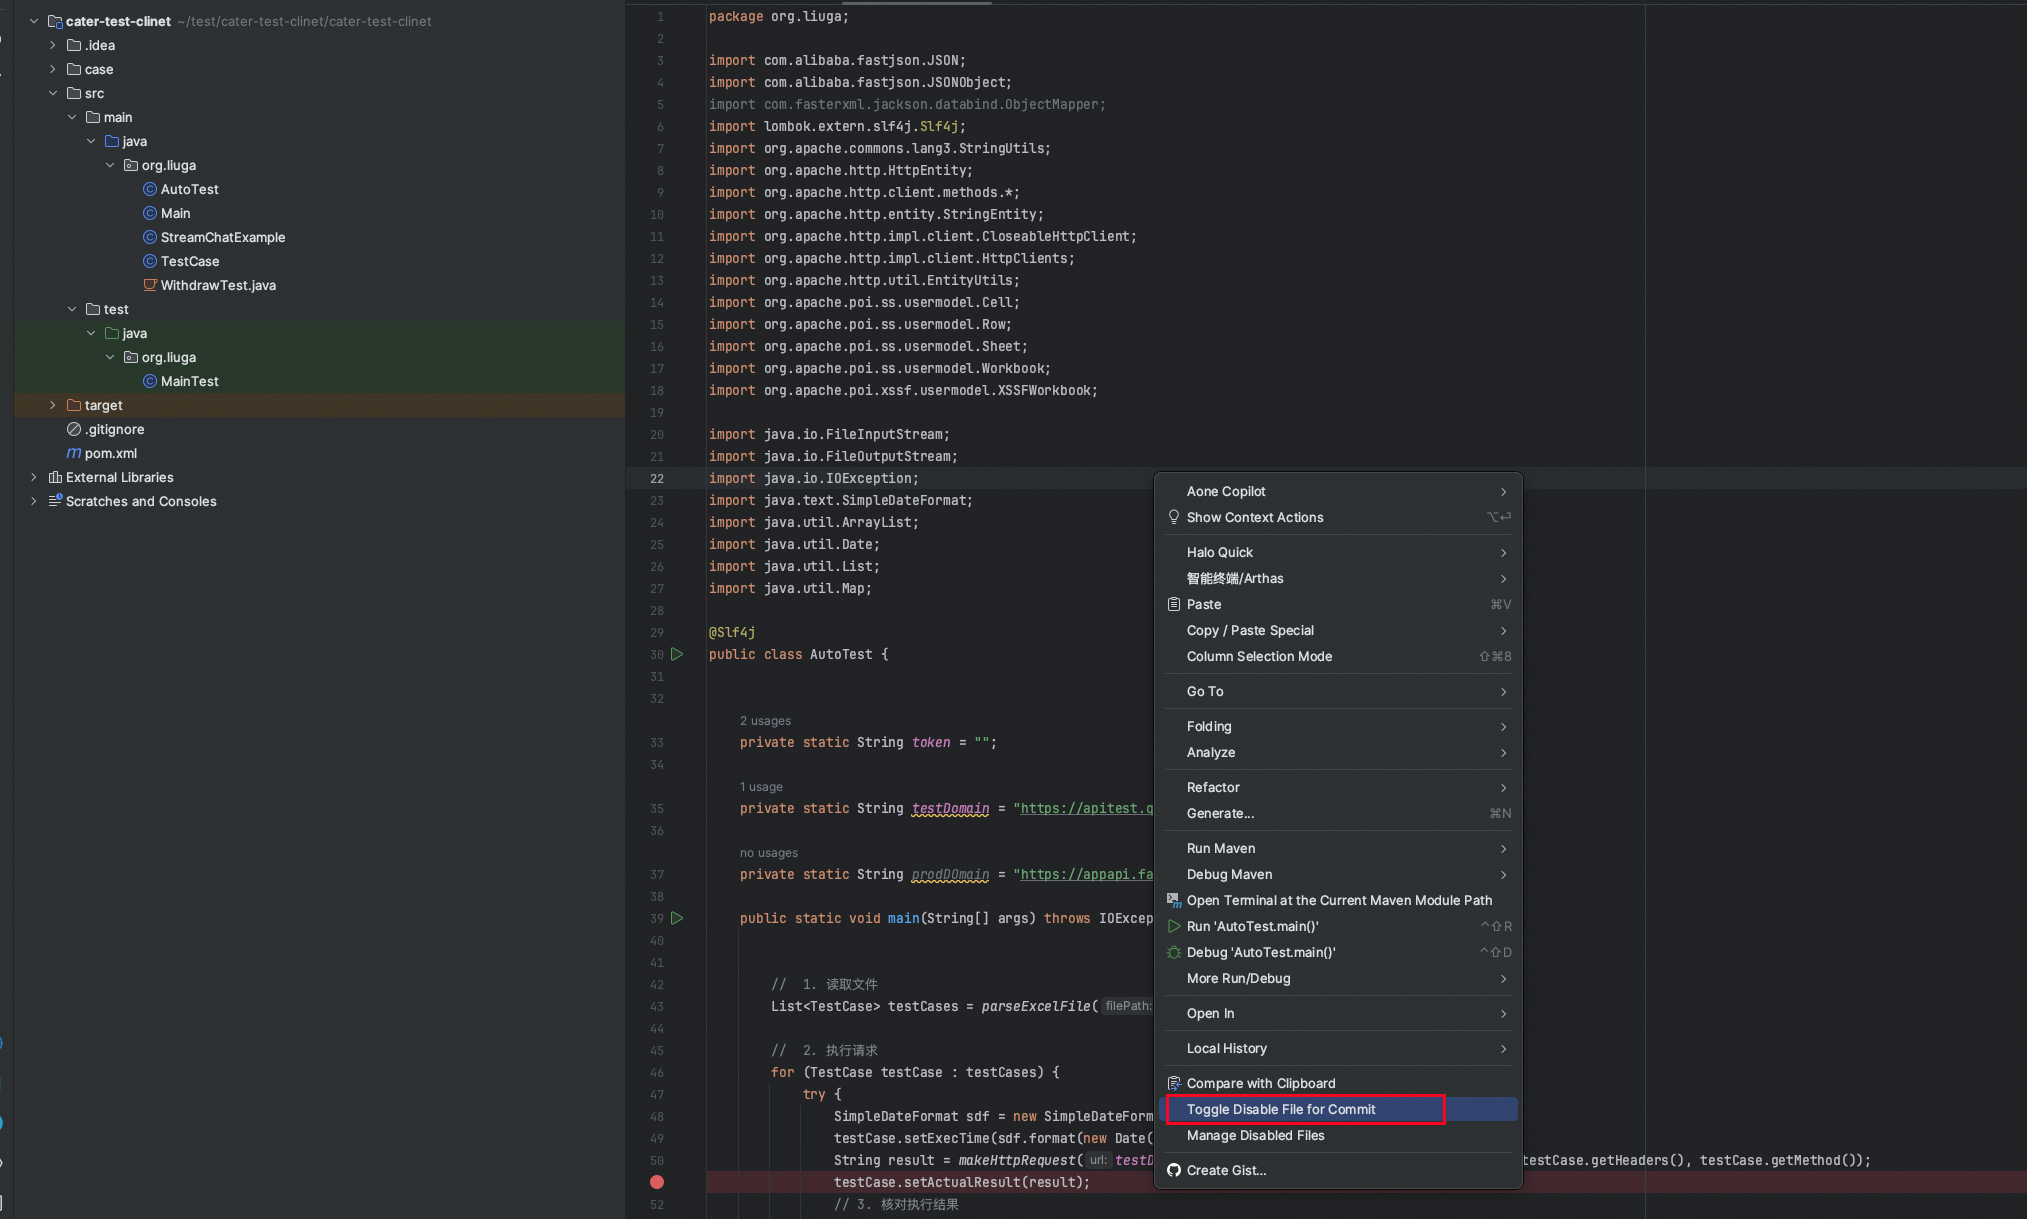Screen dimensions: 2027x1219
Task: Click the Show Context Actions lightbulb icon
Action: pos(1173,517)
